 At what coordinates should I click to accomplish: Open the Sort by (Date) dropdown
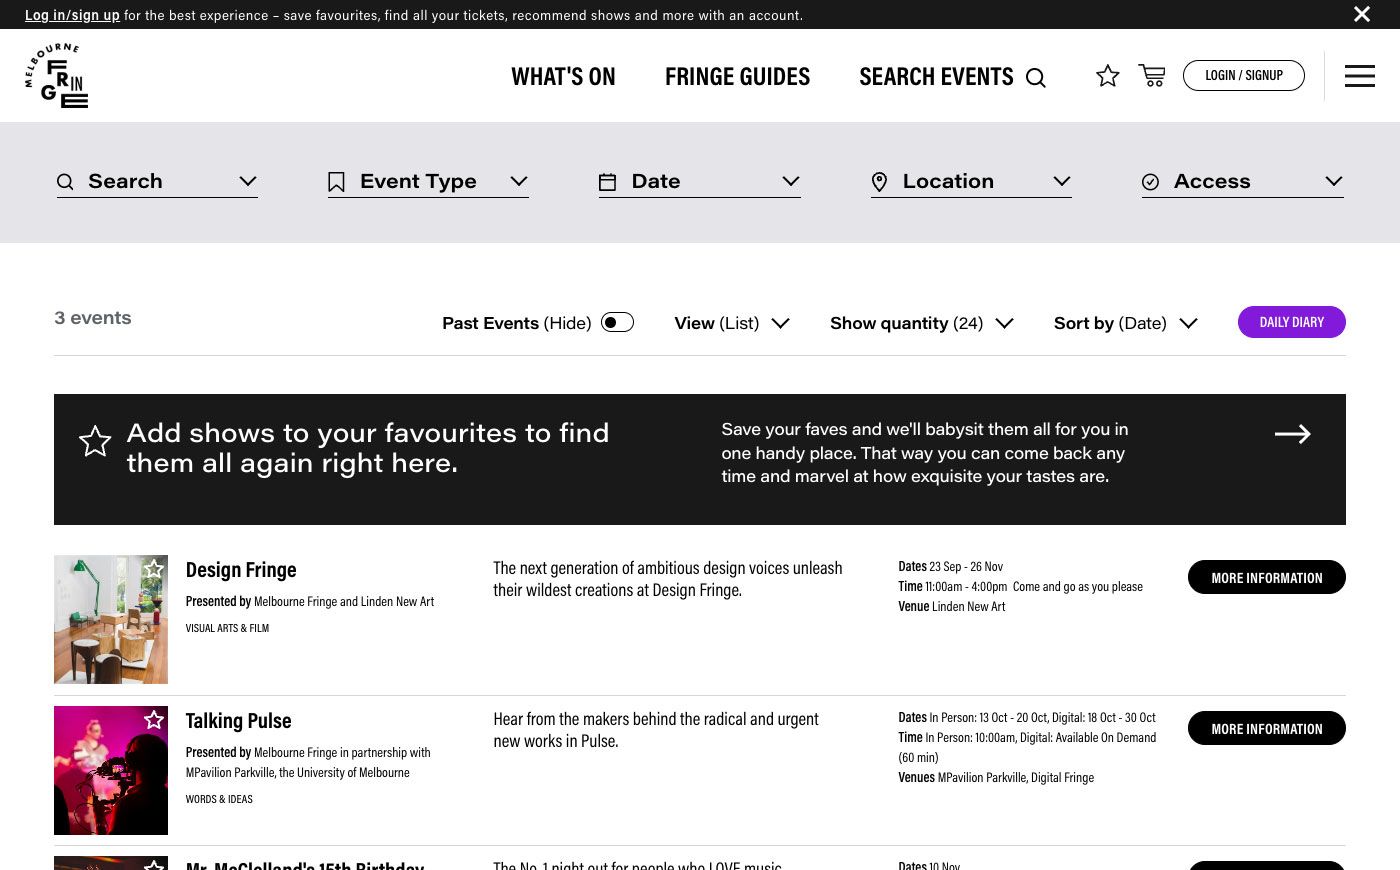coord(1126,323)
